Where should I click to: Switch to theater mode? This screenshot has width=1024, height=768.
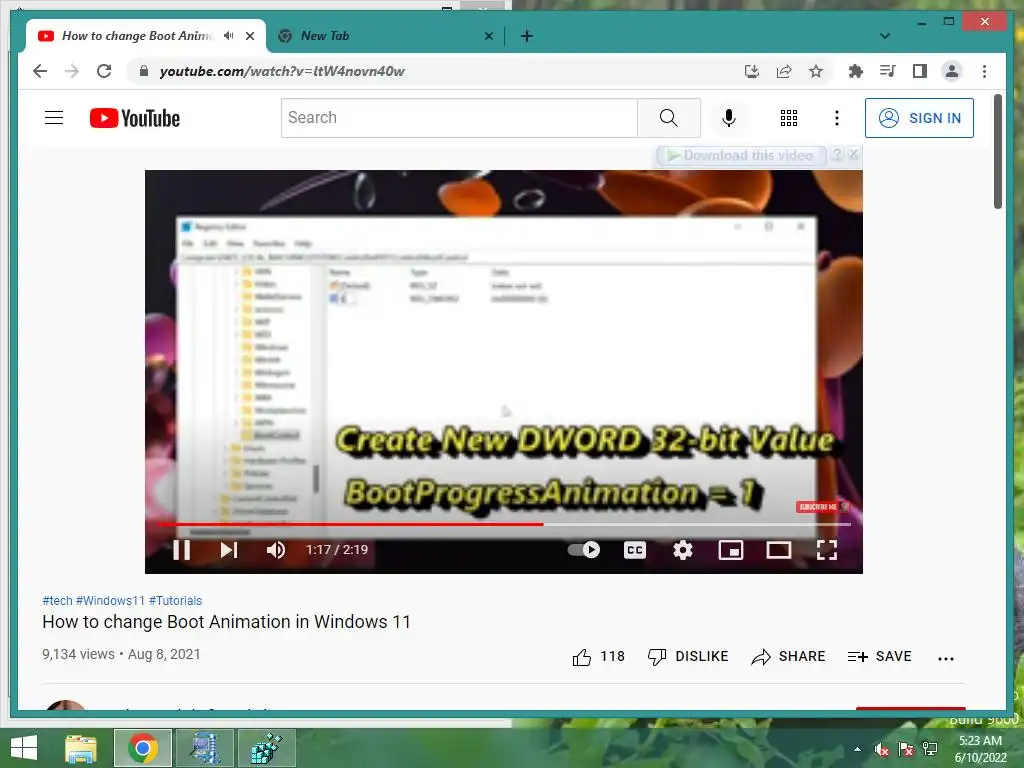click(x=778, y=550)
